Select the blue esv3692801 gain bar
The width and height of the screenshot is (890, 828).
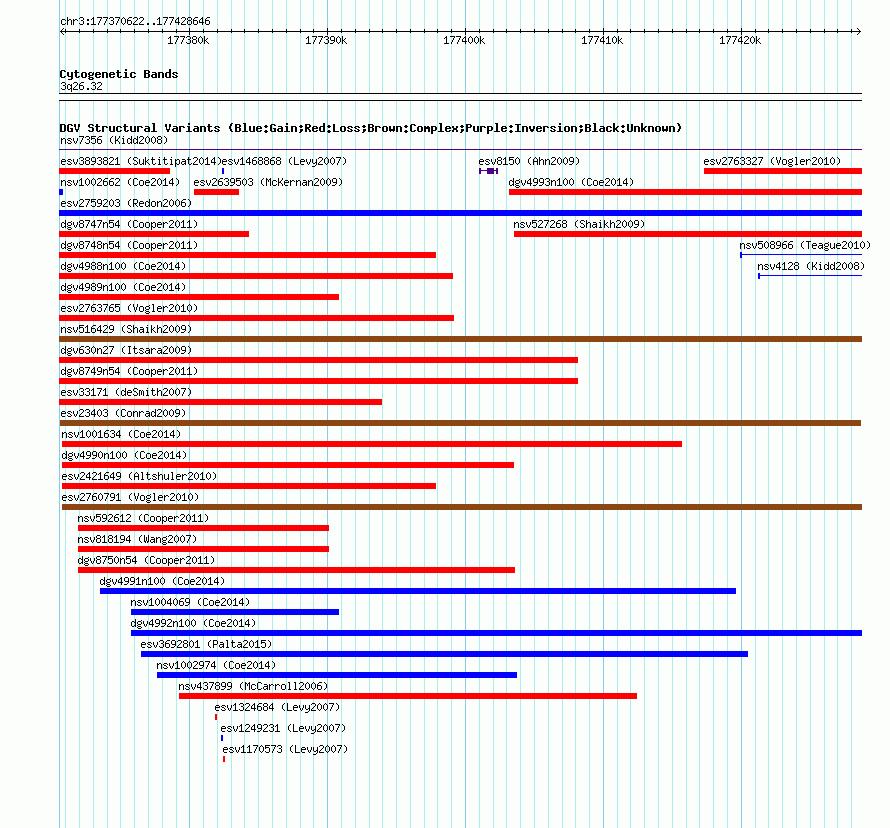444,654
